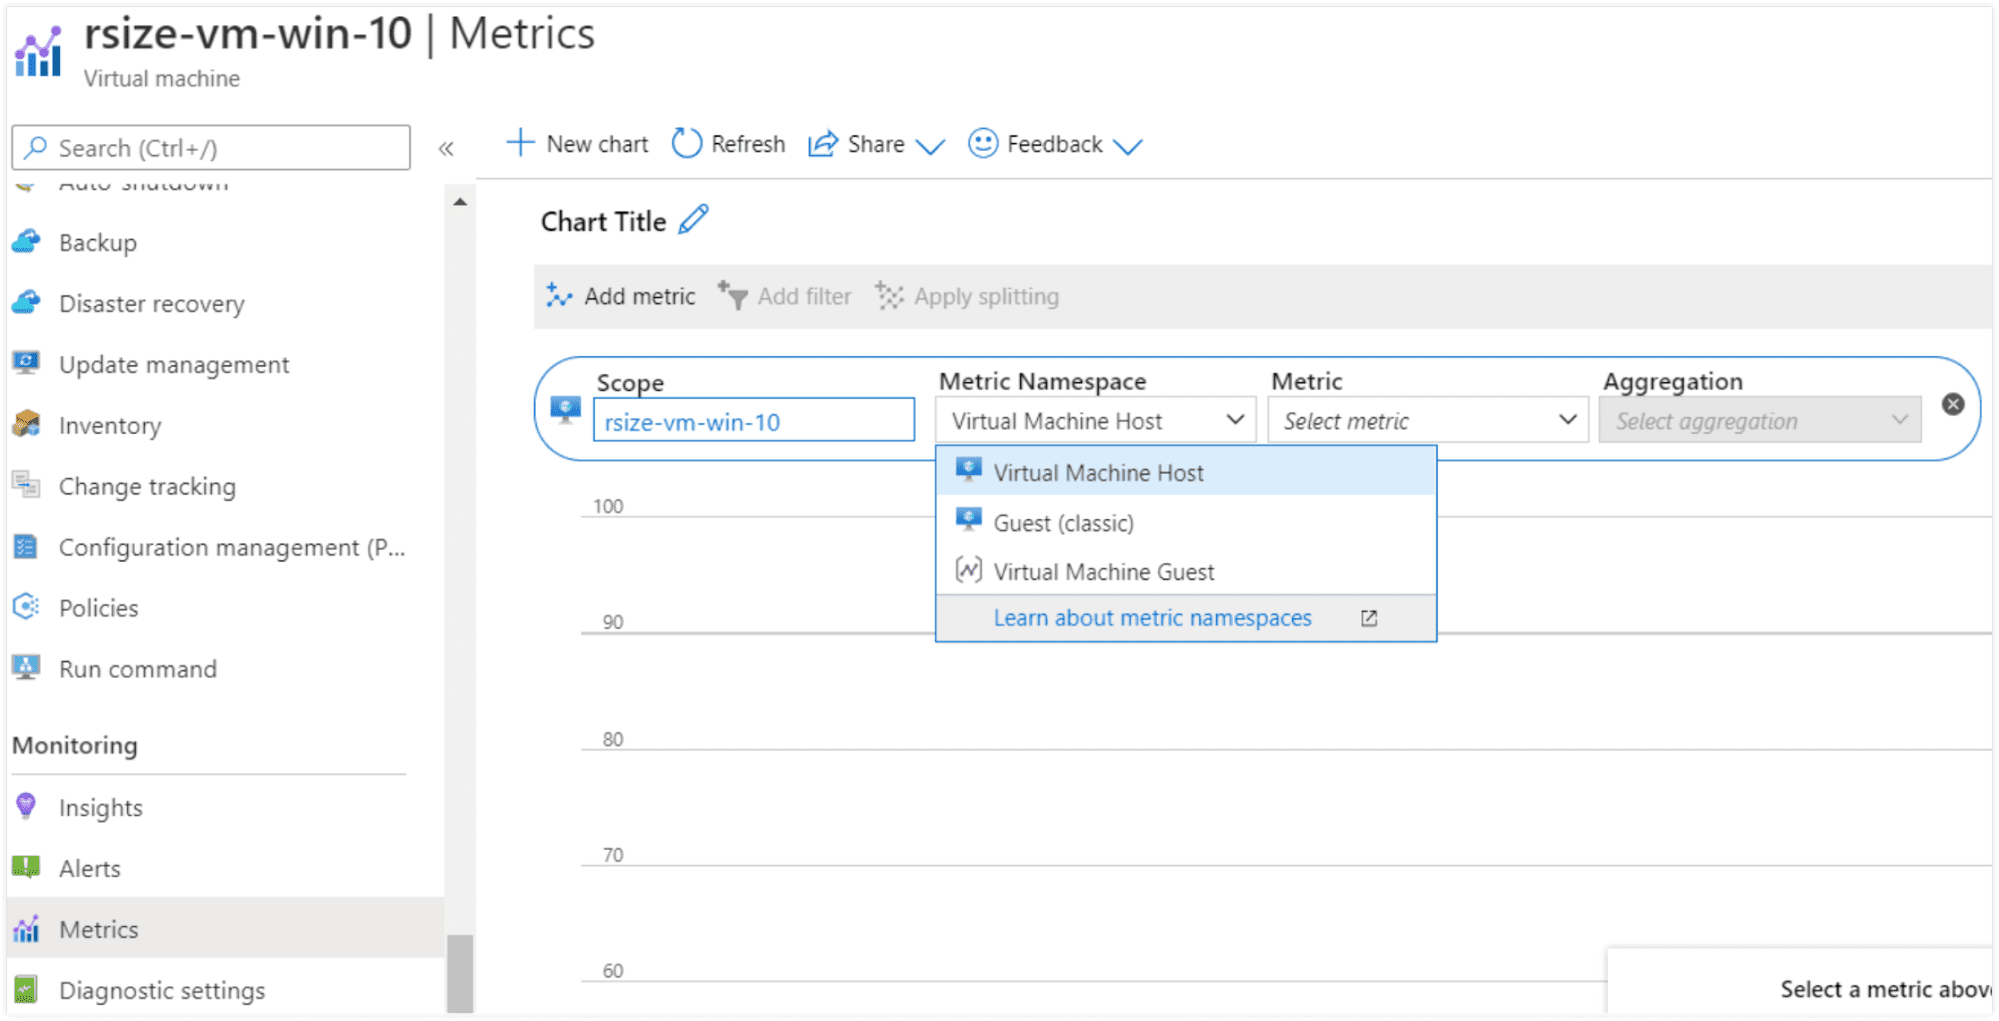The height and width of the screenshot is (1021, 1999).
Task: Click the pencil icon to edit Chart Title
Action: [x=693, y=220]
